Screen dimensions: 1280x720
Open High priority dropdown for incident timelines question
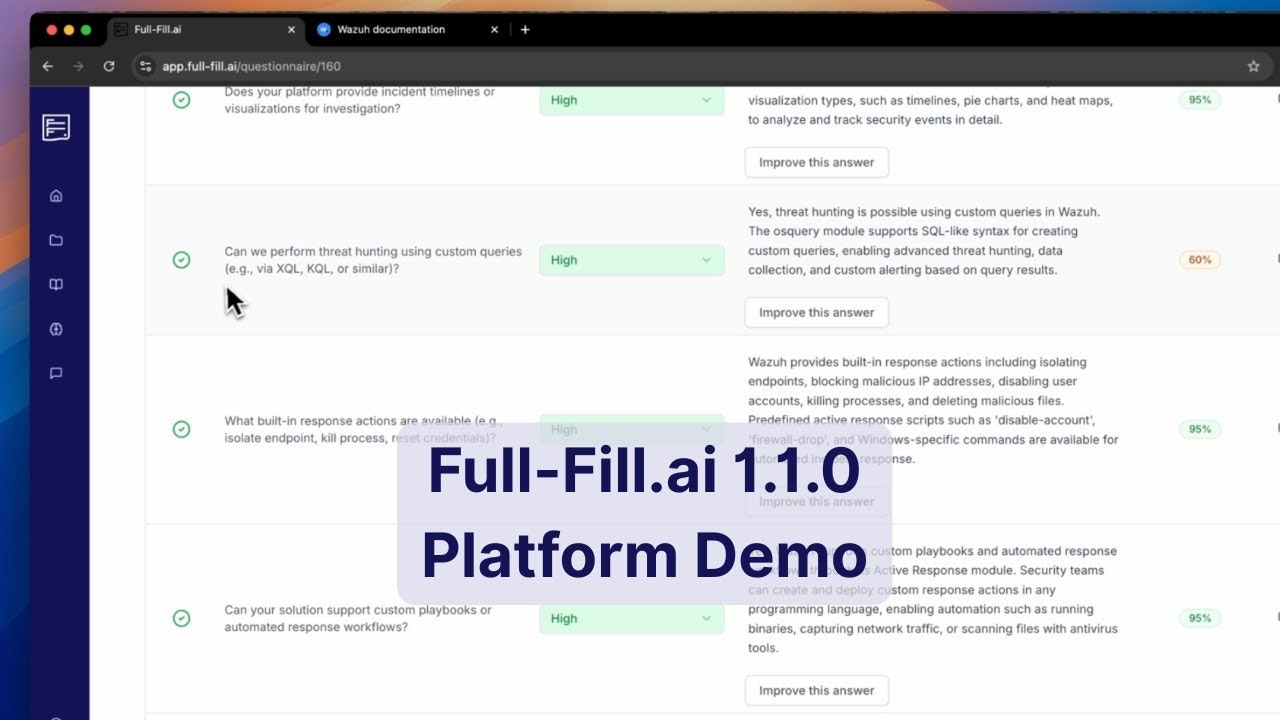tap(631, 100)
